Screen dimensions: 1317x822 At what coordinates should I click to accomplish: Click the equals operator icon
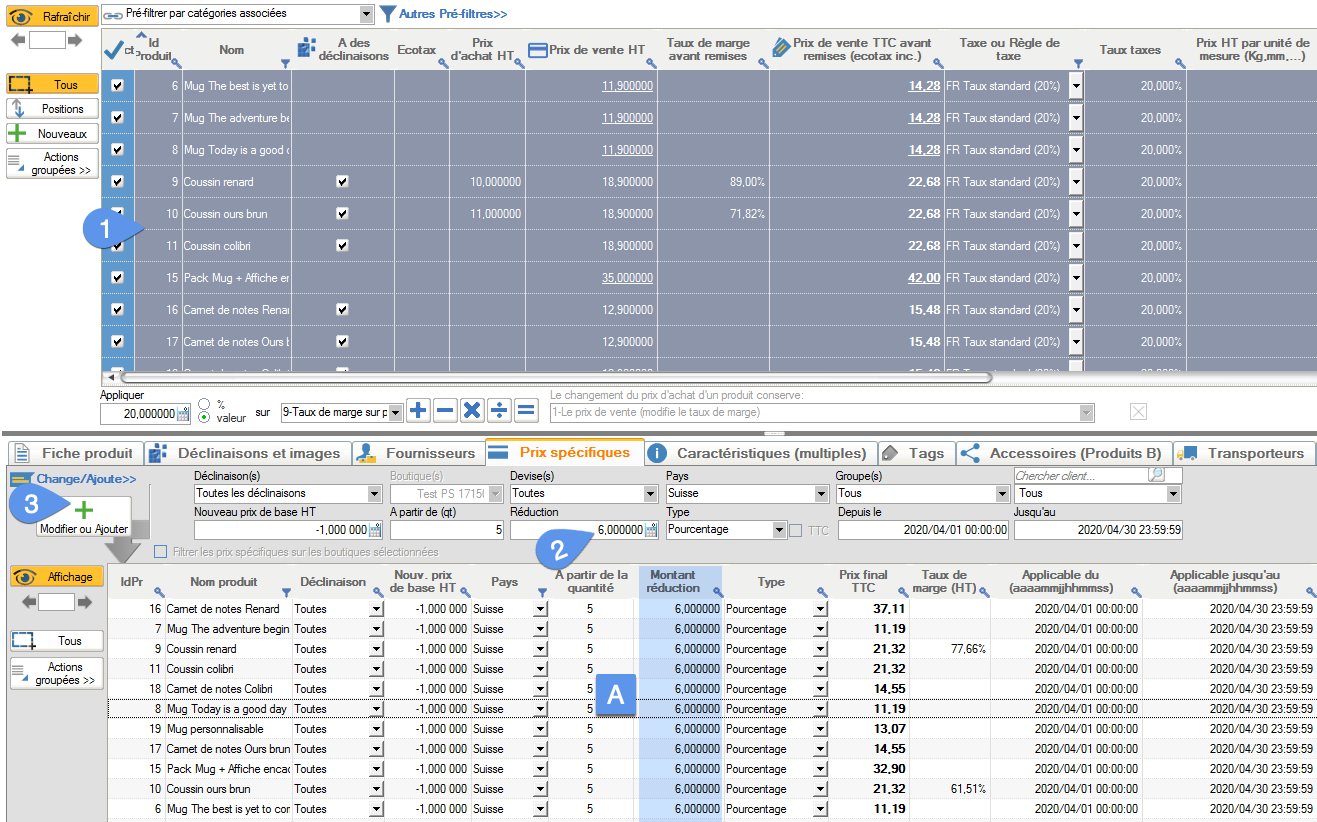(526, 410)
